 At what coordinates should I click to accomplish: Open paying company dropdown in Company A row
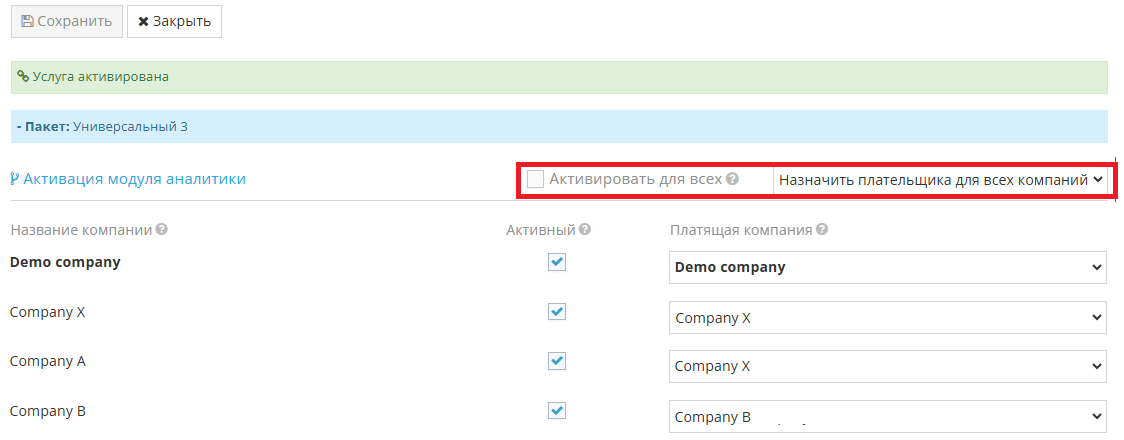coord(887,366)
